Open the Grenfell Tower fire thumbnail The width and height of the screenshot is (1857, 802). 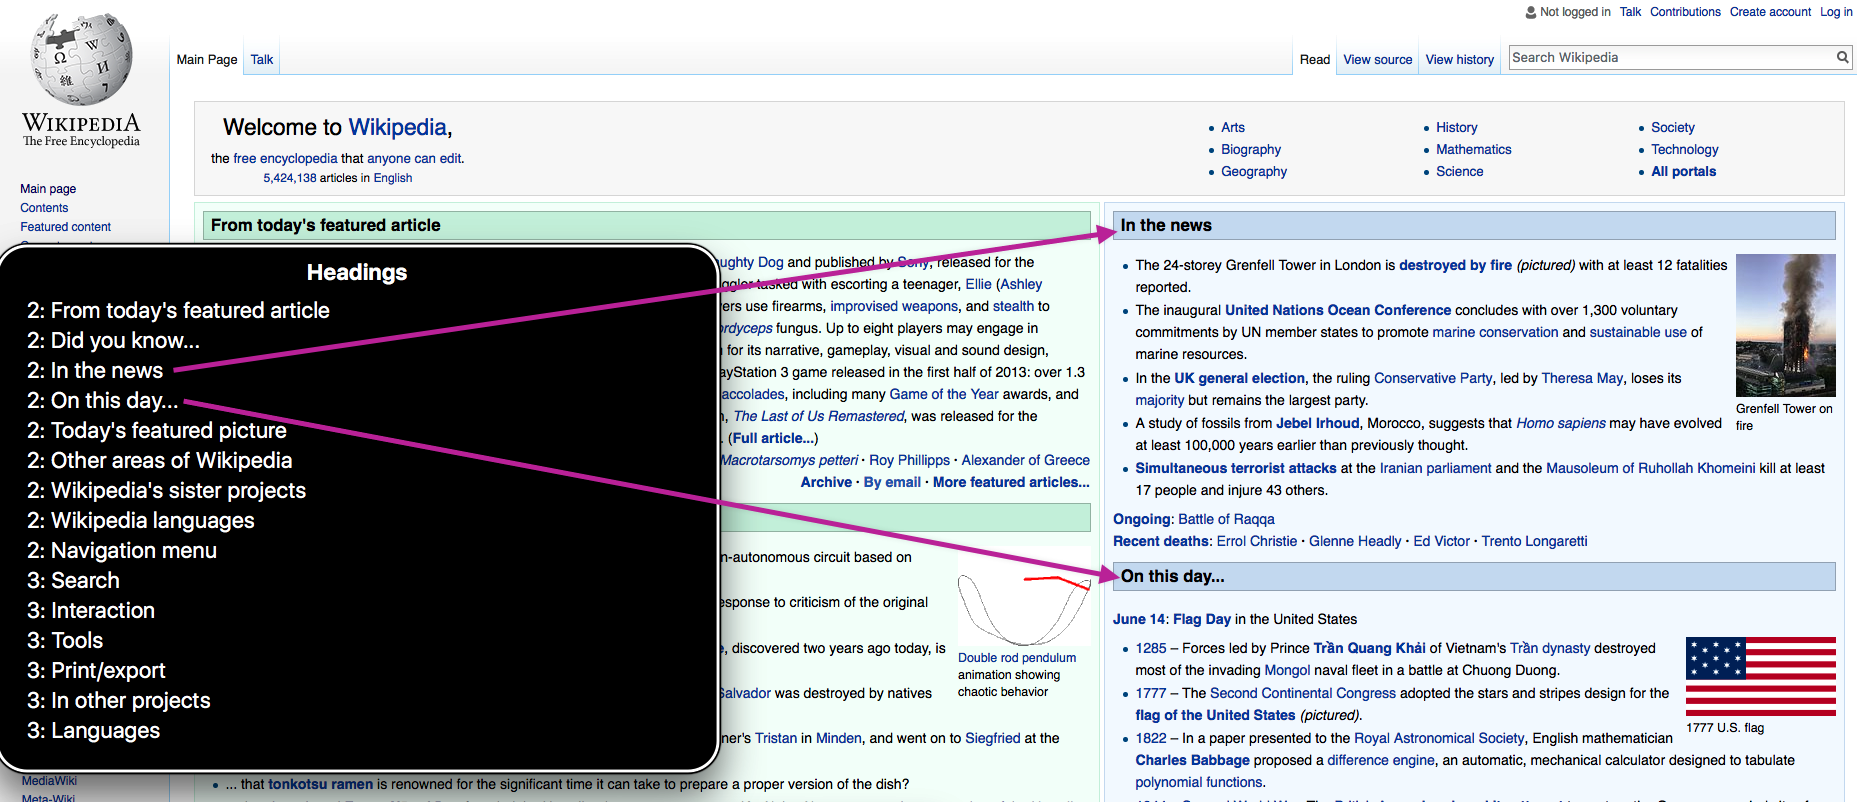(x=1785, y=325)
